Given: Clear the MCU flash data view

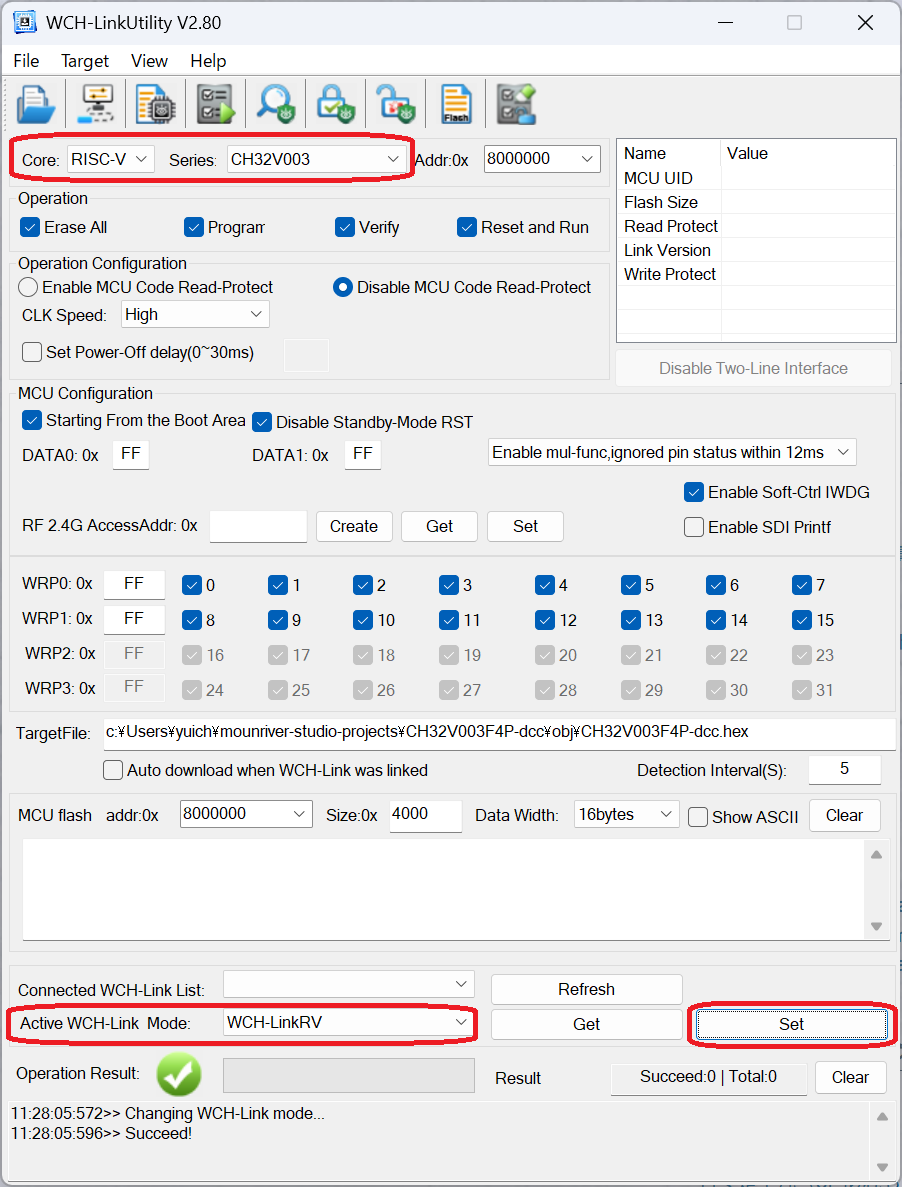Looking at the screenshot, I should (x=844, y=815).
